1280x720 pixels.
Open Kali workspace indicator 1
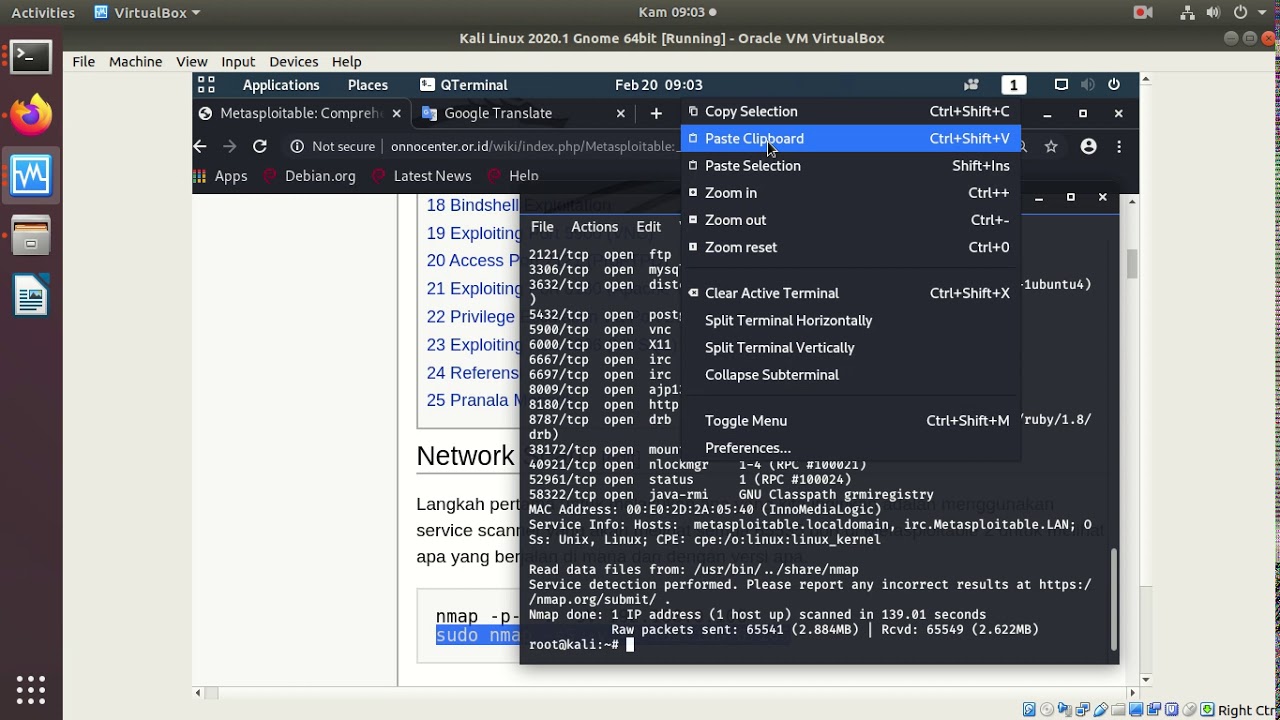(1013, 85)
